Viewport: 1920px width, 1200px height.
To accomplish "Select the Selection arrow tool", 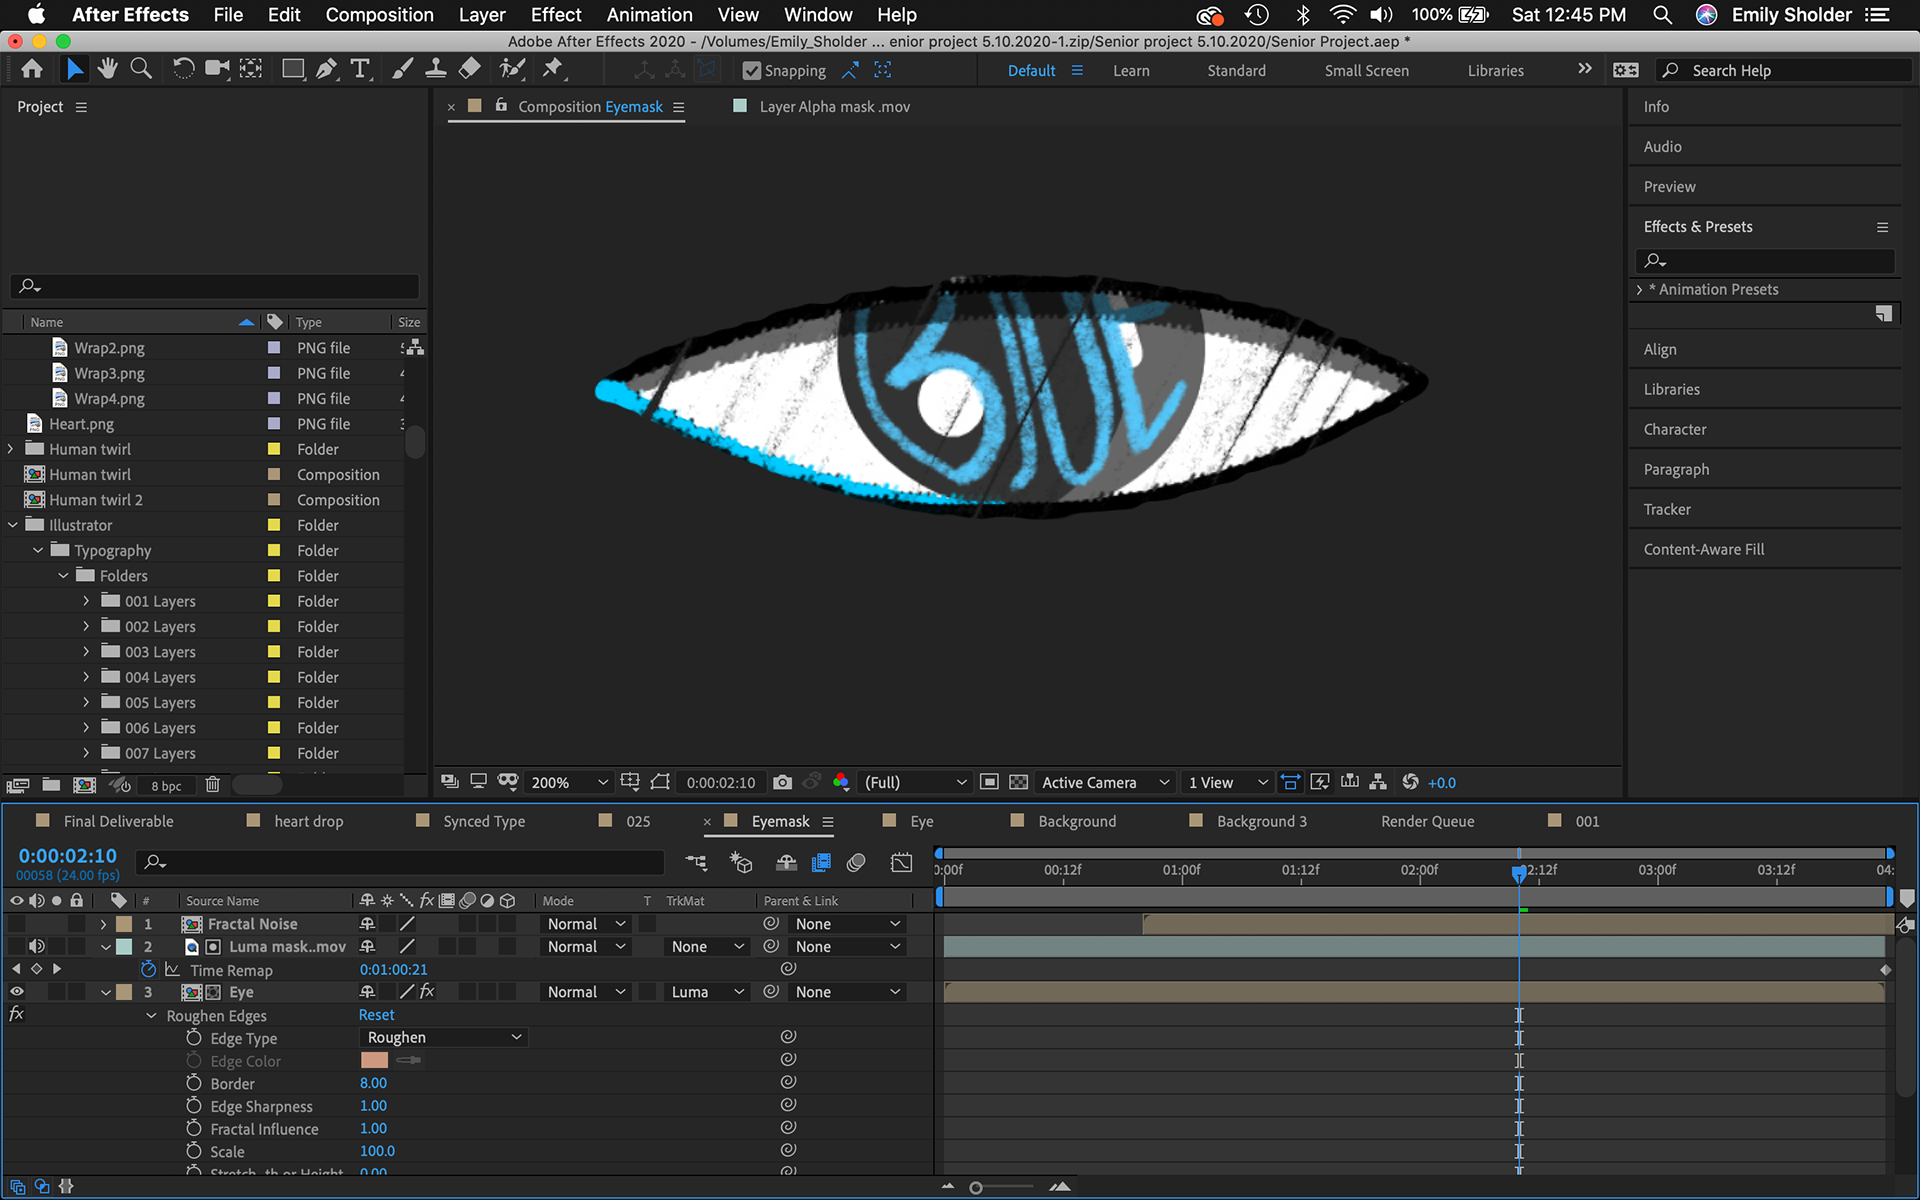I will (x=74, y=69).
